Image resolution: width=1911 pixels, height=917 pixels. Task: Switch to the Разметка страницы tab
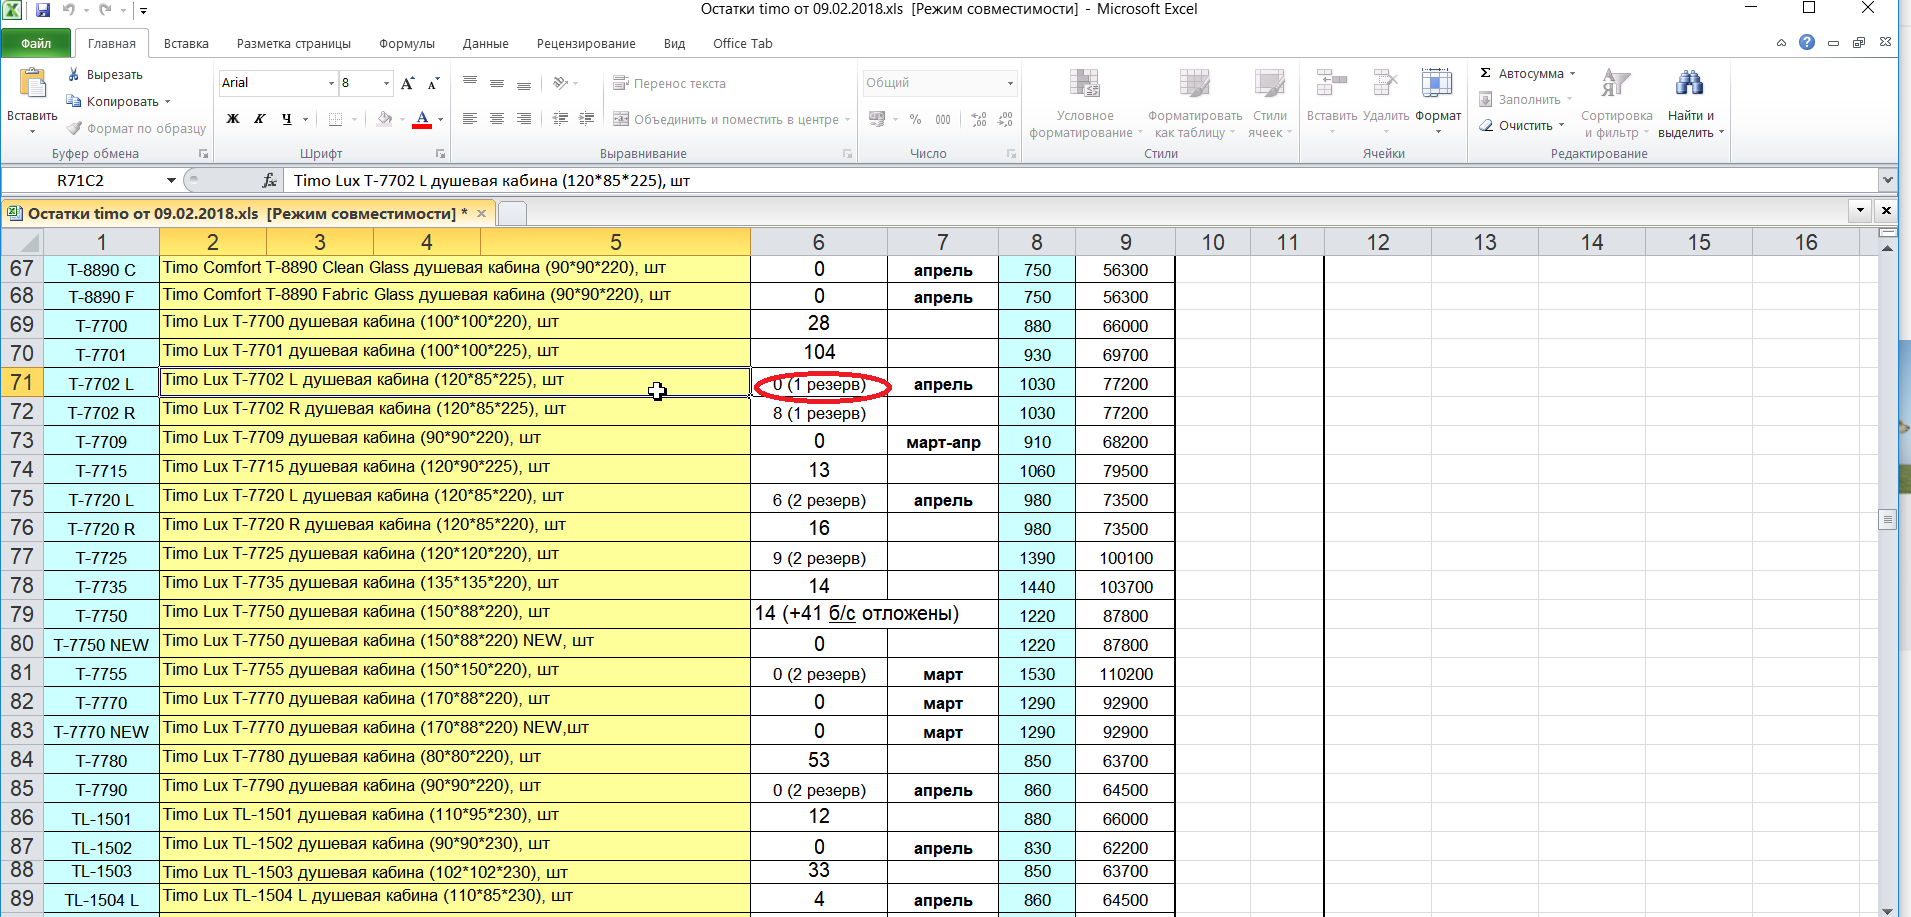tap(294, 44)
